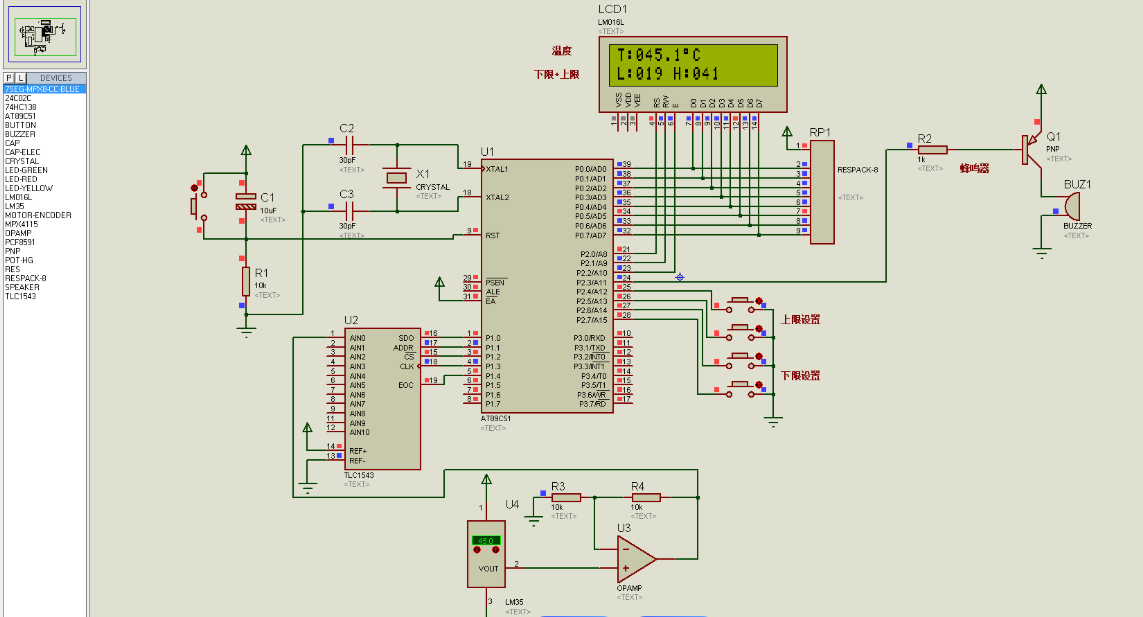Click the reset push button beside C1

[197, 205]
